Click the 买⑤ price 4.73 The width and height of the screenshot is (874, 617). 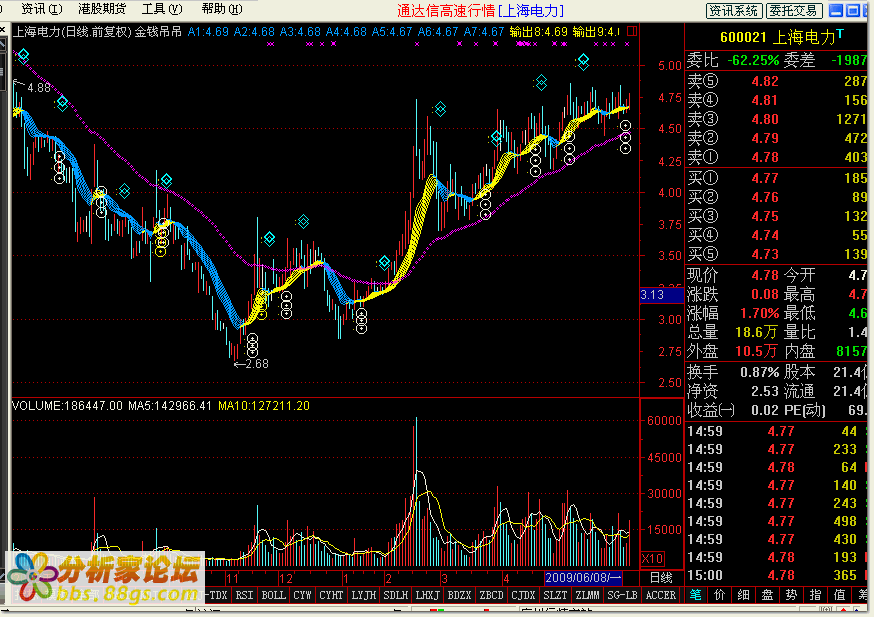(765, 254)
